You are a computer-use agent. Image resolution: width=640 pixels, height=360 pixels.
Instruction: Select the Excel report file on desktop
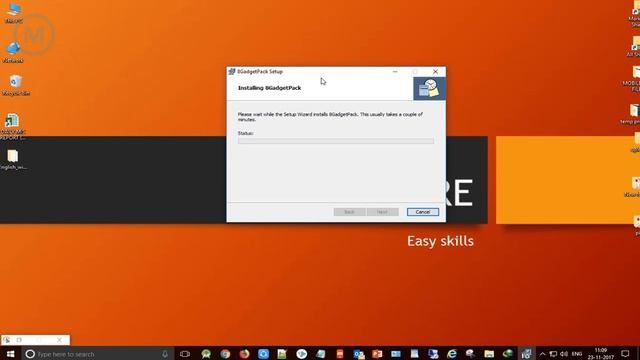(x=13, y=127)
